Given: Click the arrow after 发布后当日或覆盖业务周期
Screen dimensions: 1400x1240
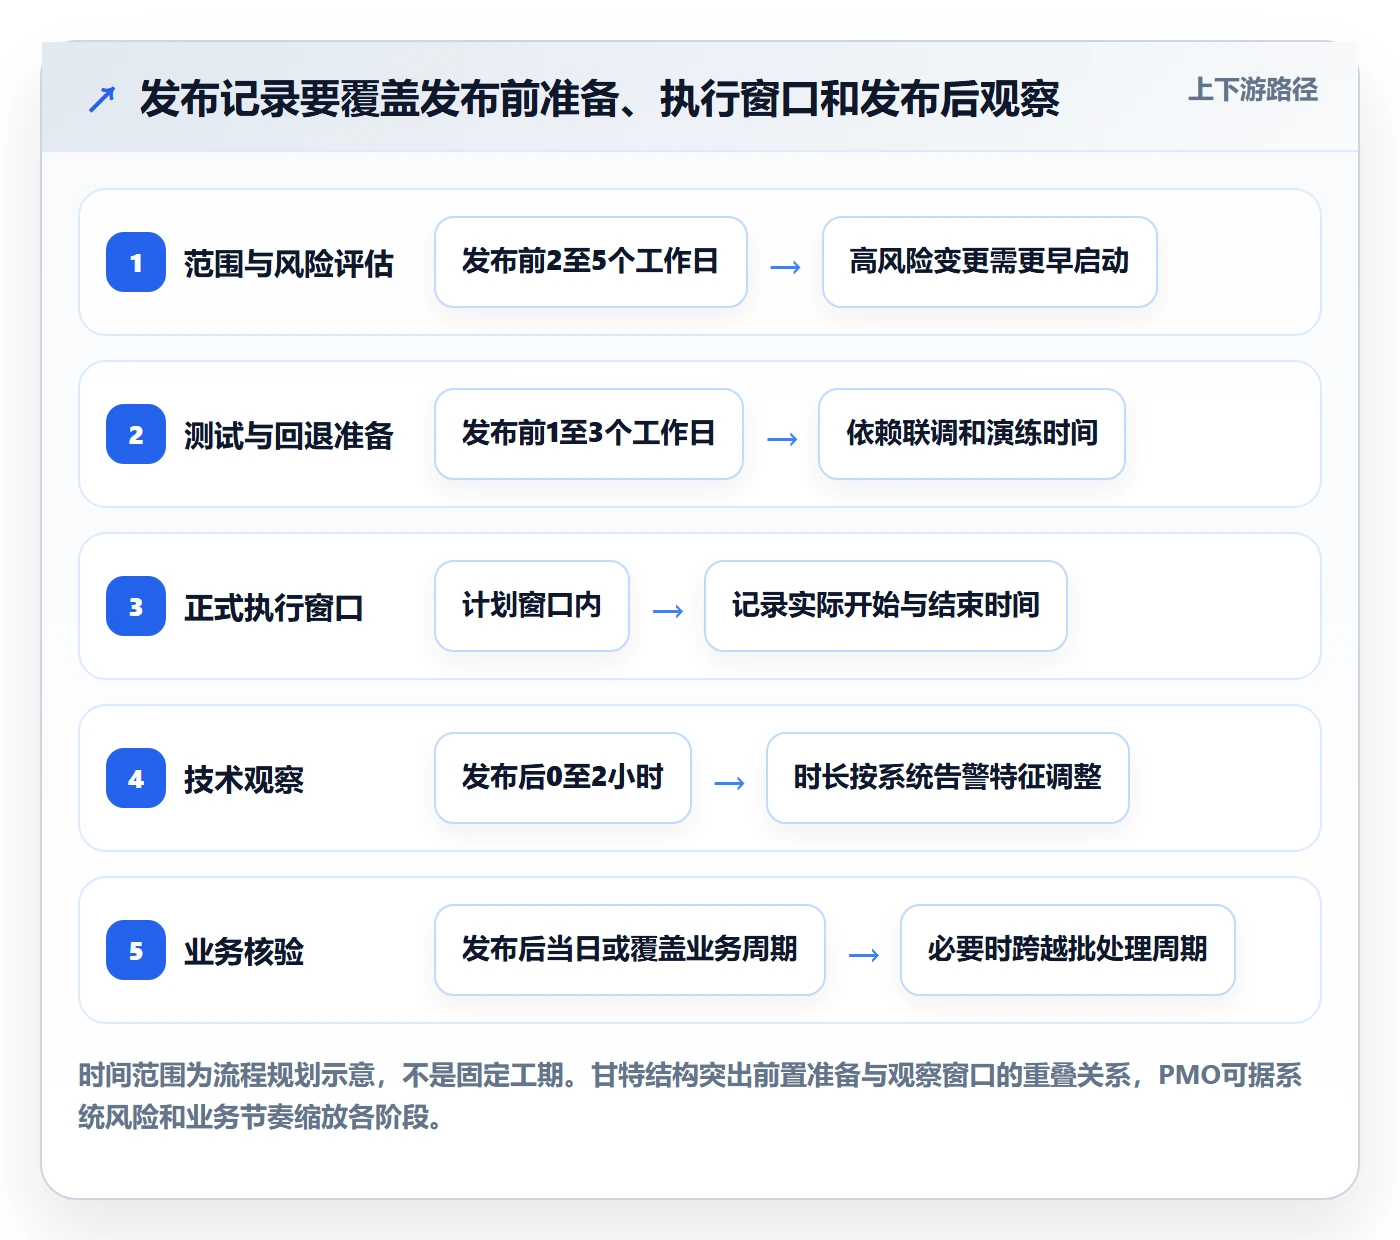Looking at the screenshot, I should click(x=863, y=954).
